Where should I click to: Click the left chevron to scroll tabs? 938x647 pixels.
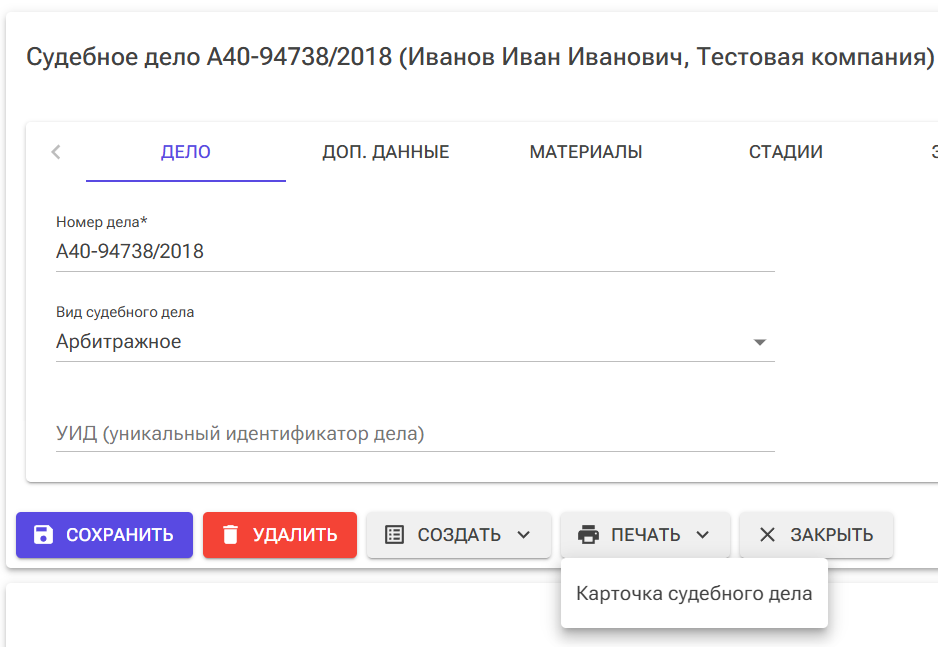click(55, 152)
